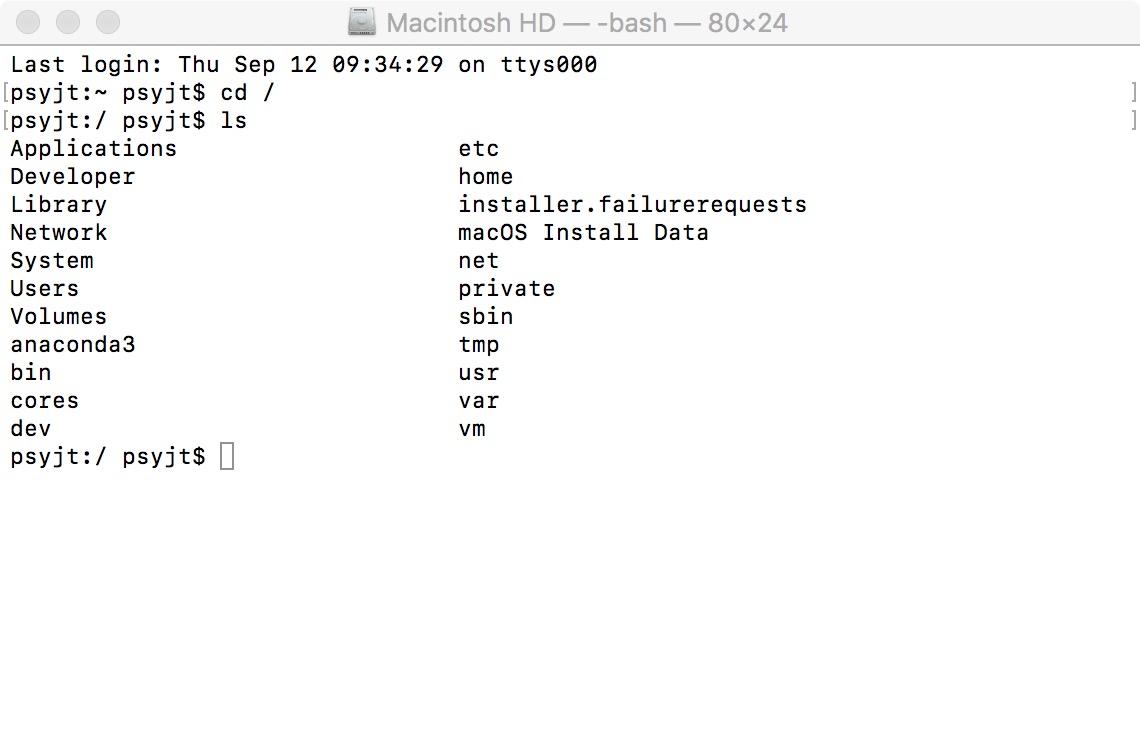
Task: Click "installer.failurerequests" in the output
Action: tap(632, 205)
